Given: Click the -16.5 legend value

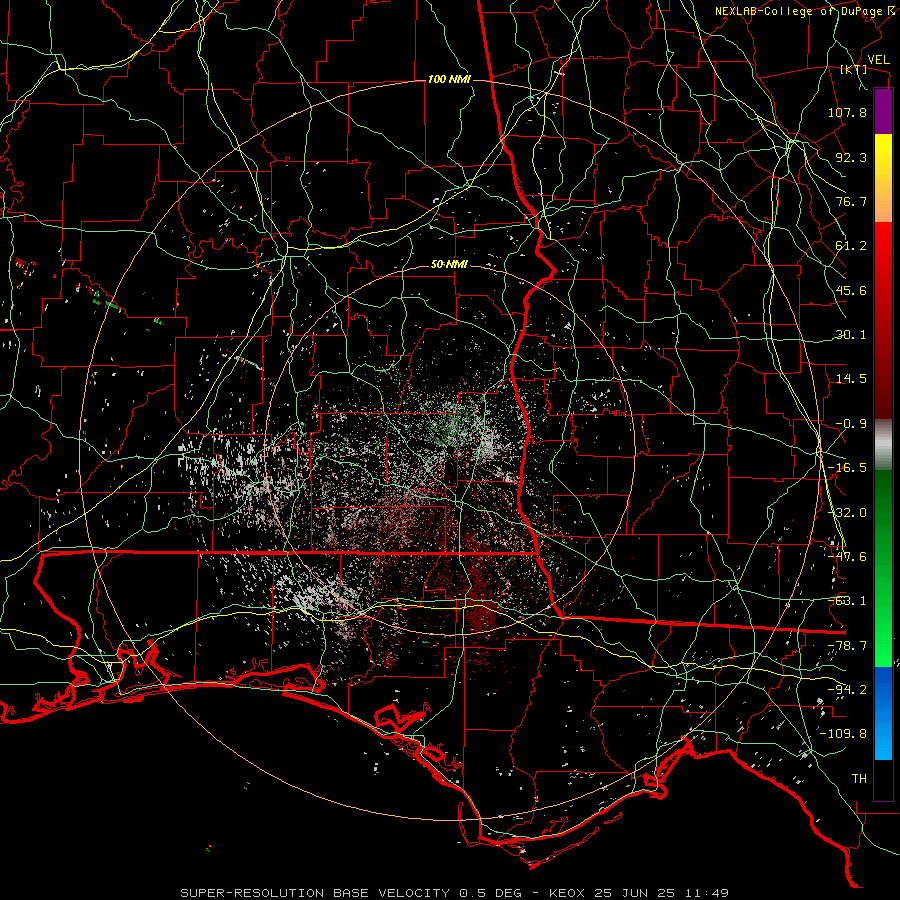Looking at the screenshot, I should point(847,468).
